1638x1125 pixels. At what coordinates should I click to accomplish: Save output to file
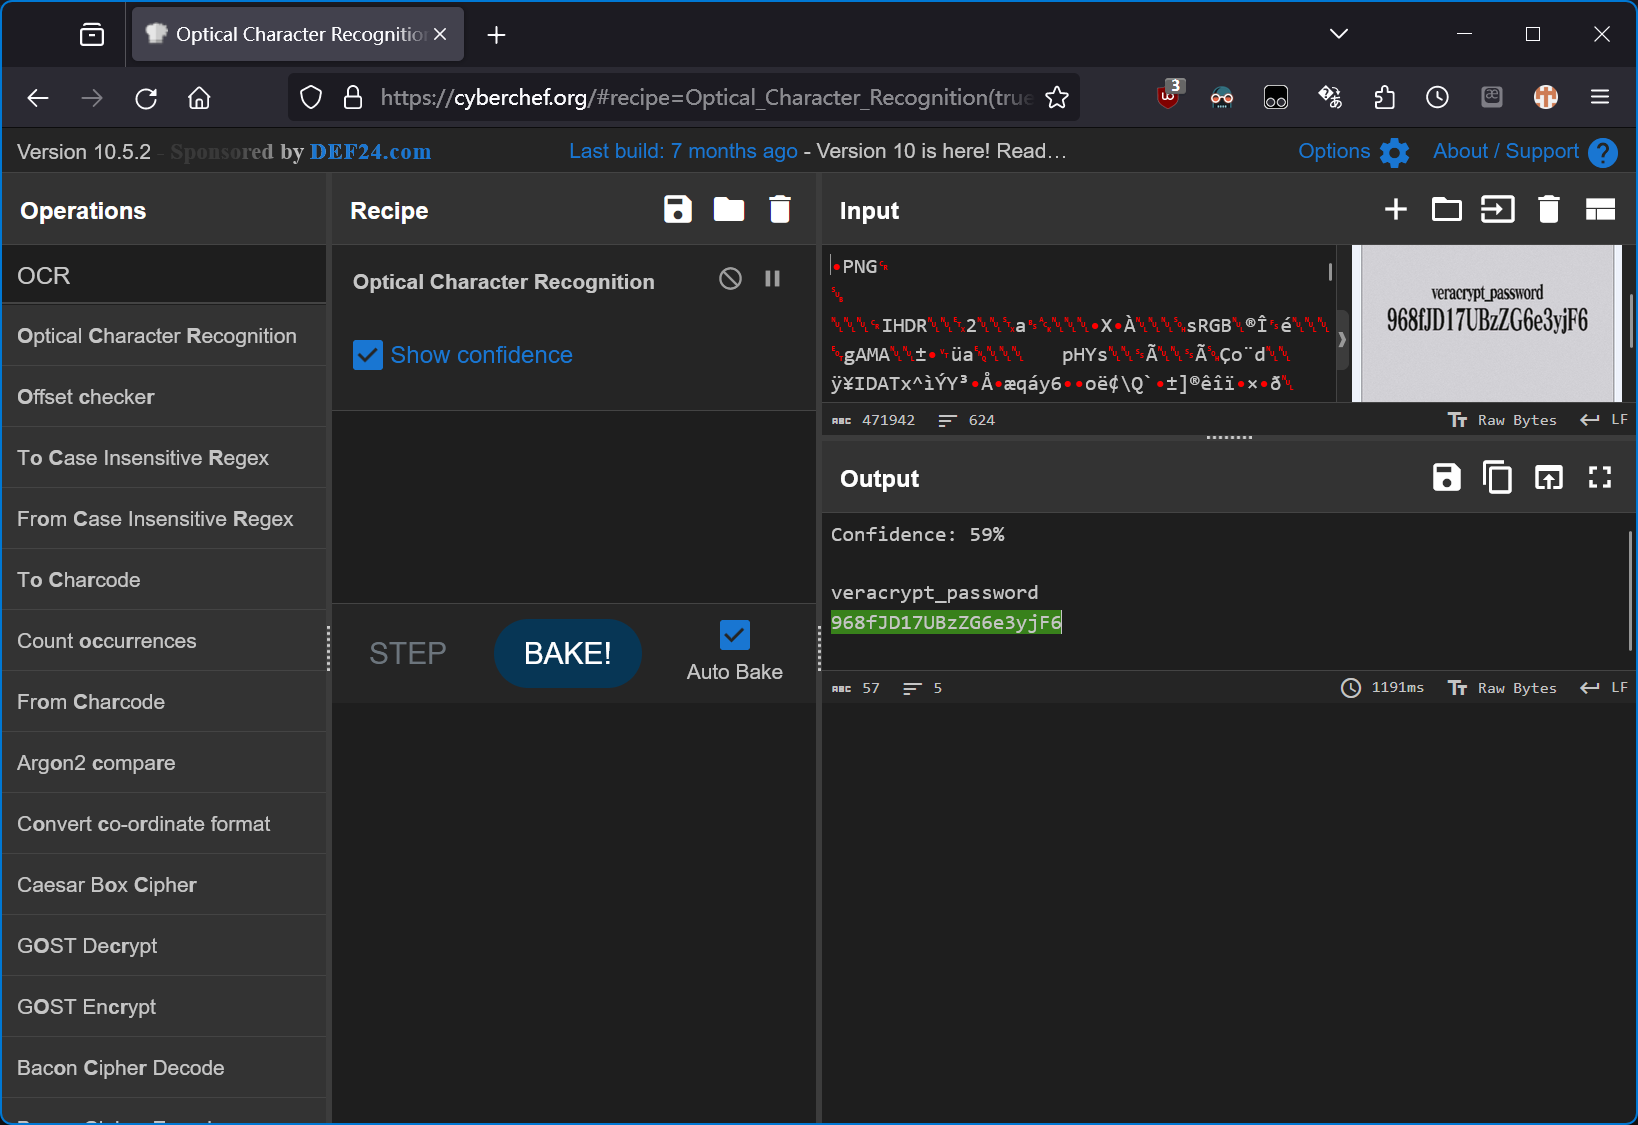click(x=1446, y=478)
